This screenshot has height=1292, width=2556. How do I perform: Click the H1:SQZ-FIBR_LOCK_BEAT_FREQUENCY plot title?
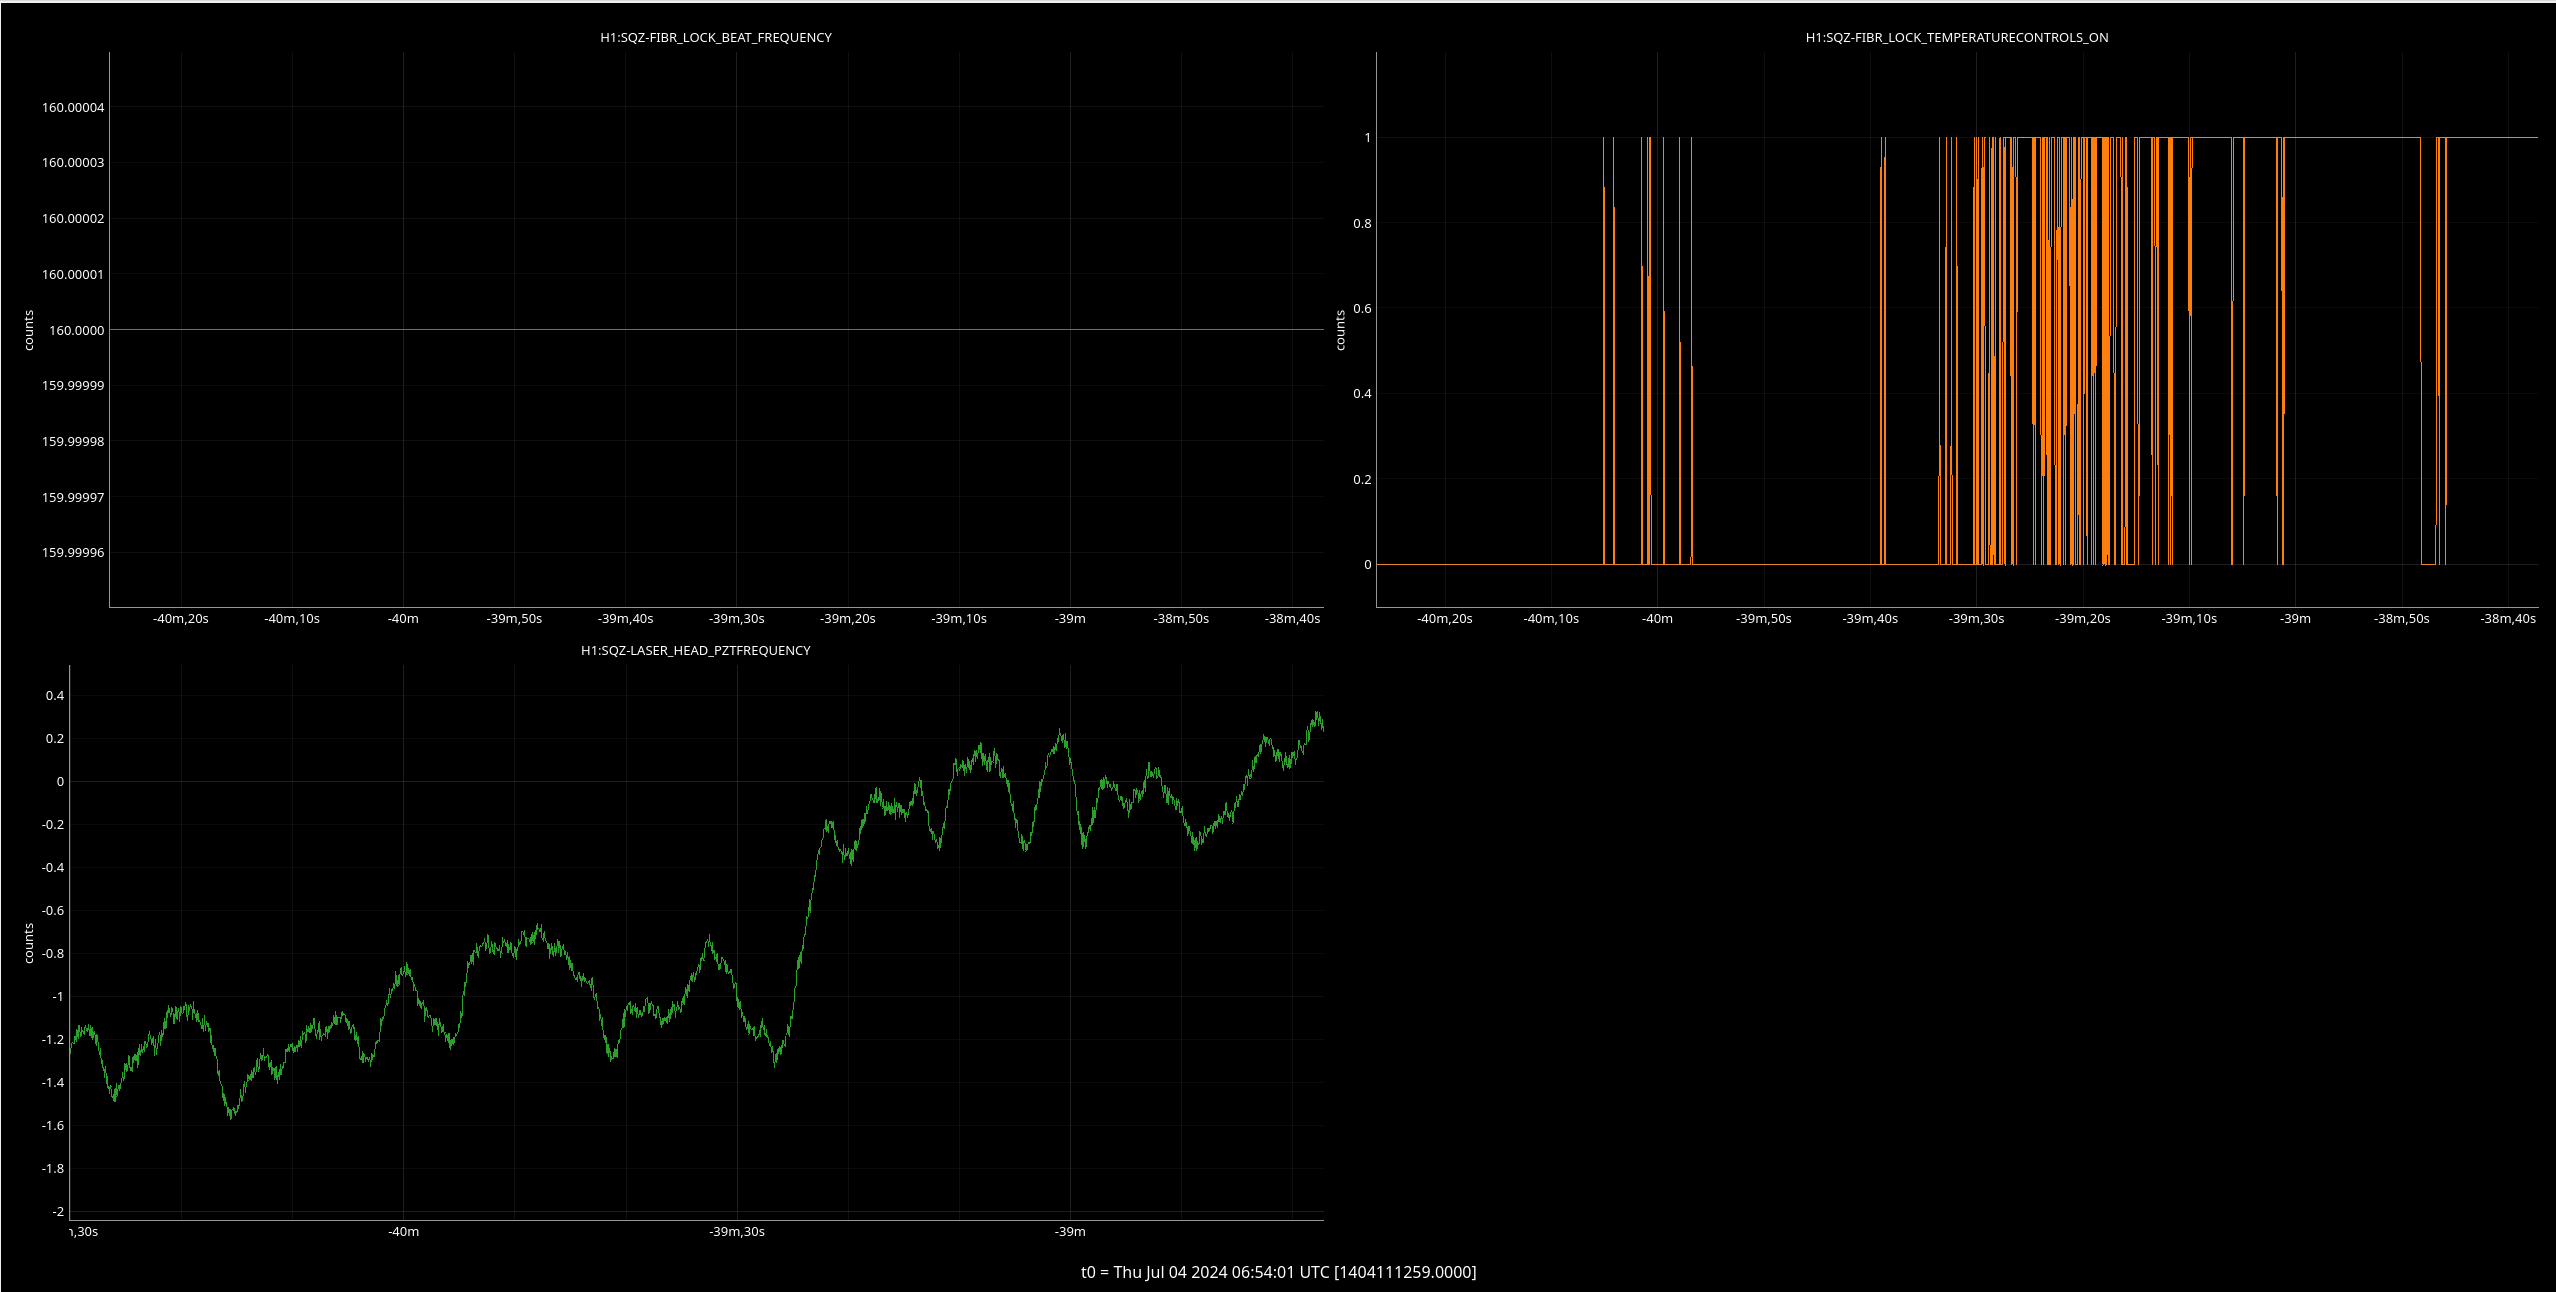coord(716,37)
